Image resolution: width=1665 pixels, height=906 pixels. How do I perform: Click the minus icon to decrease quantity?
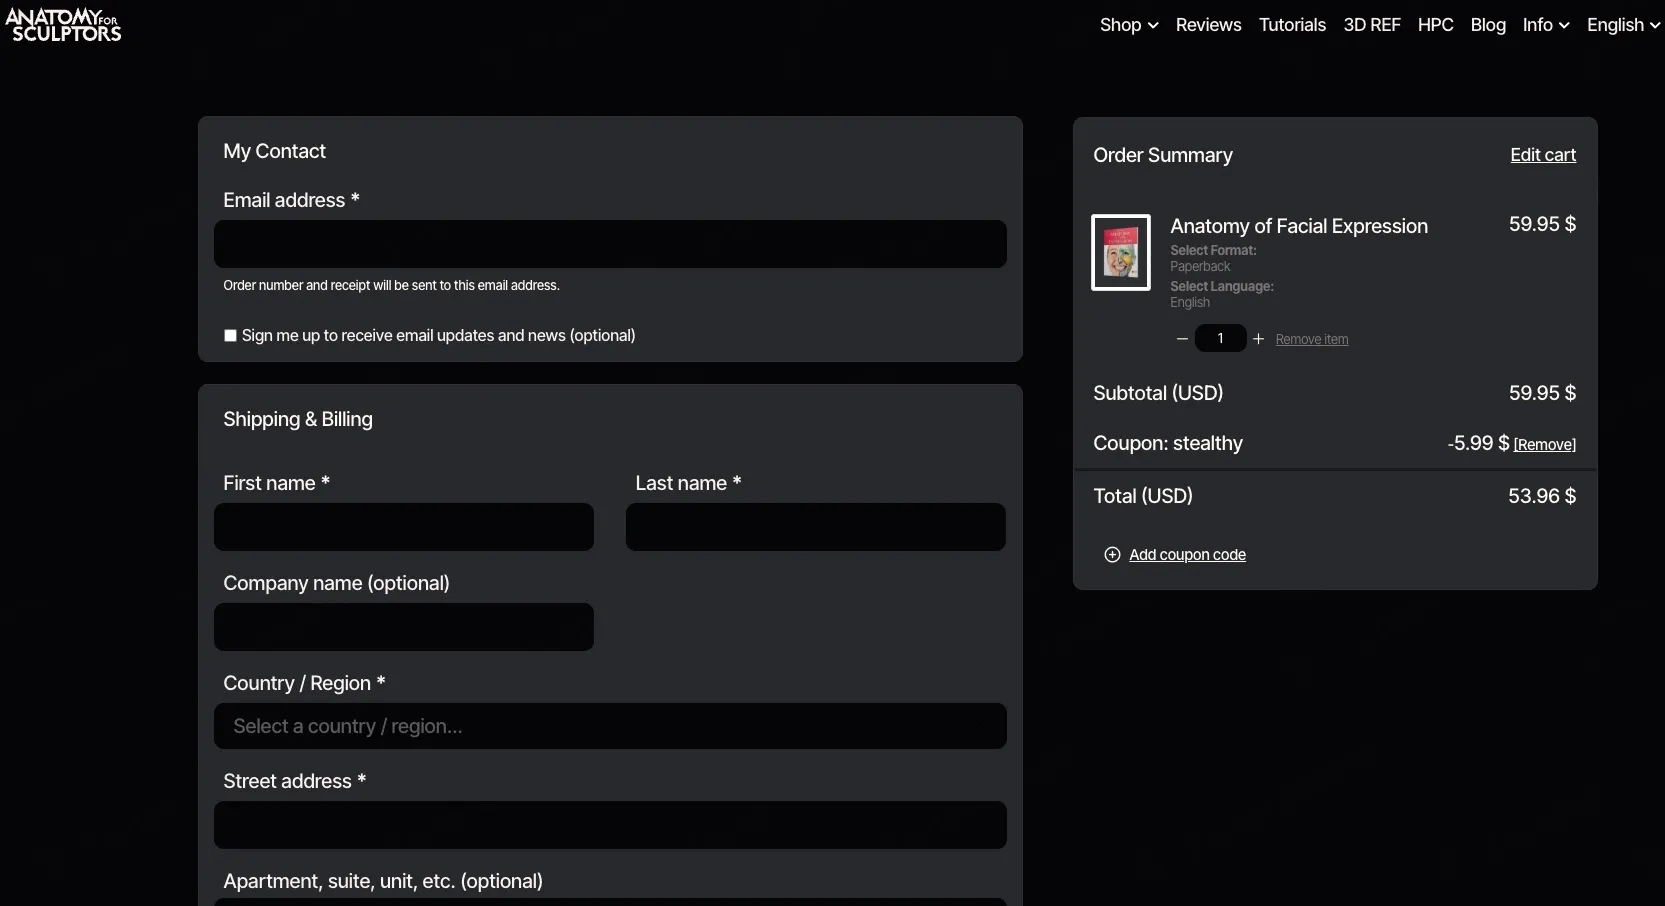point(1182,339)
